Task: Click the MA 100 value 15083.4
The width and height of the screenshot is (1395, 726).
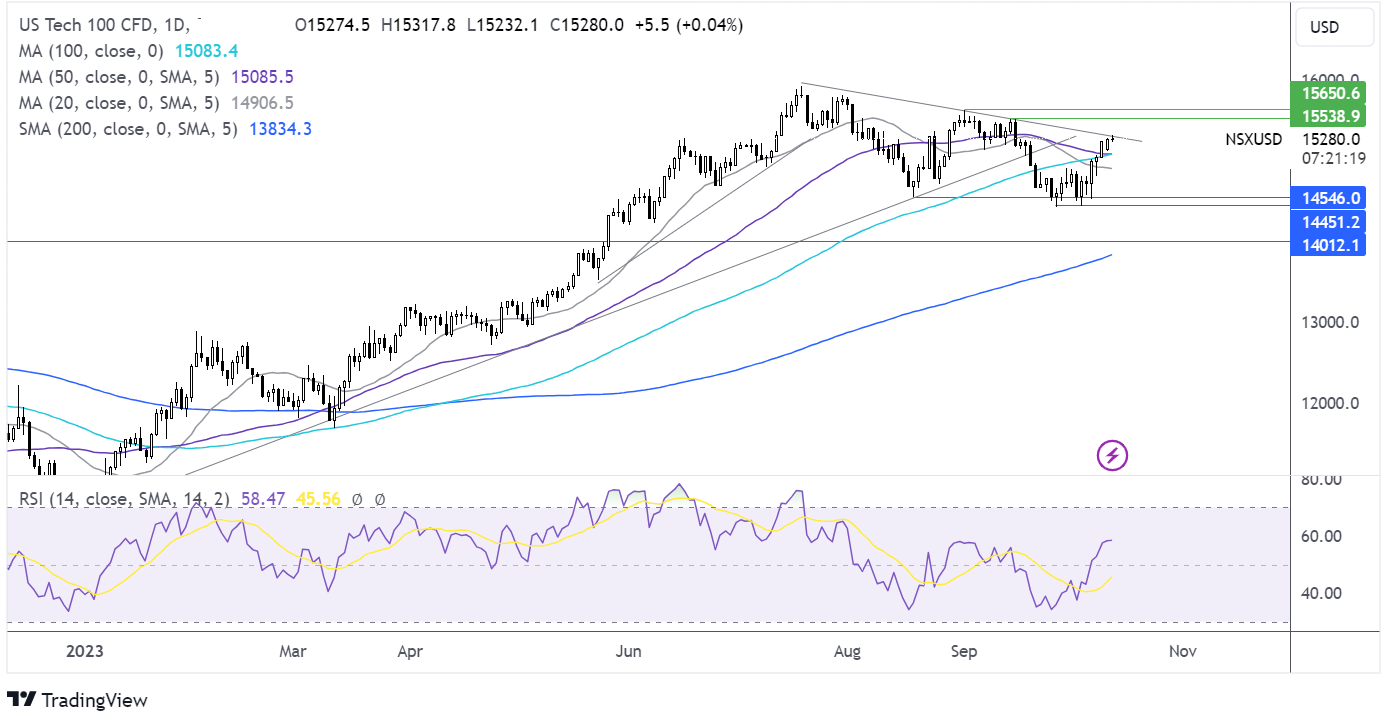Action: 205,50
